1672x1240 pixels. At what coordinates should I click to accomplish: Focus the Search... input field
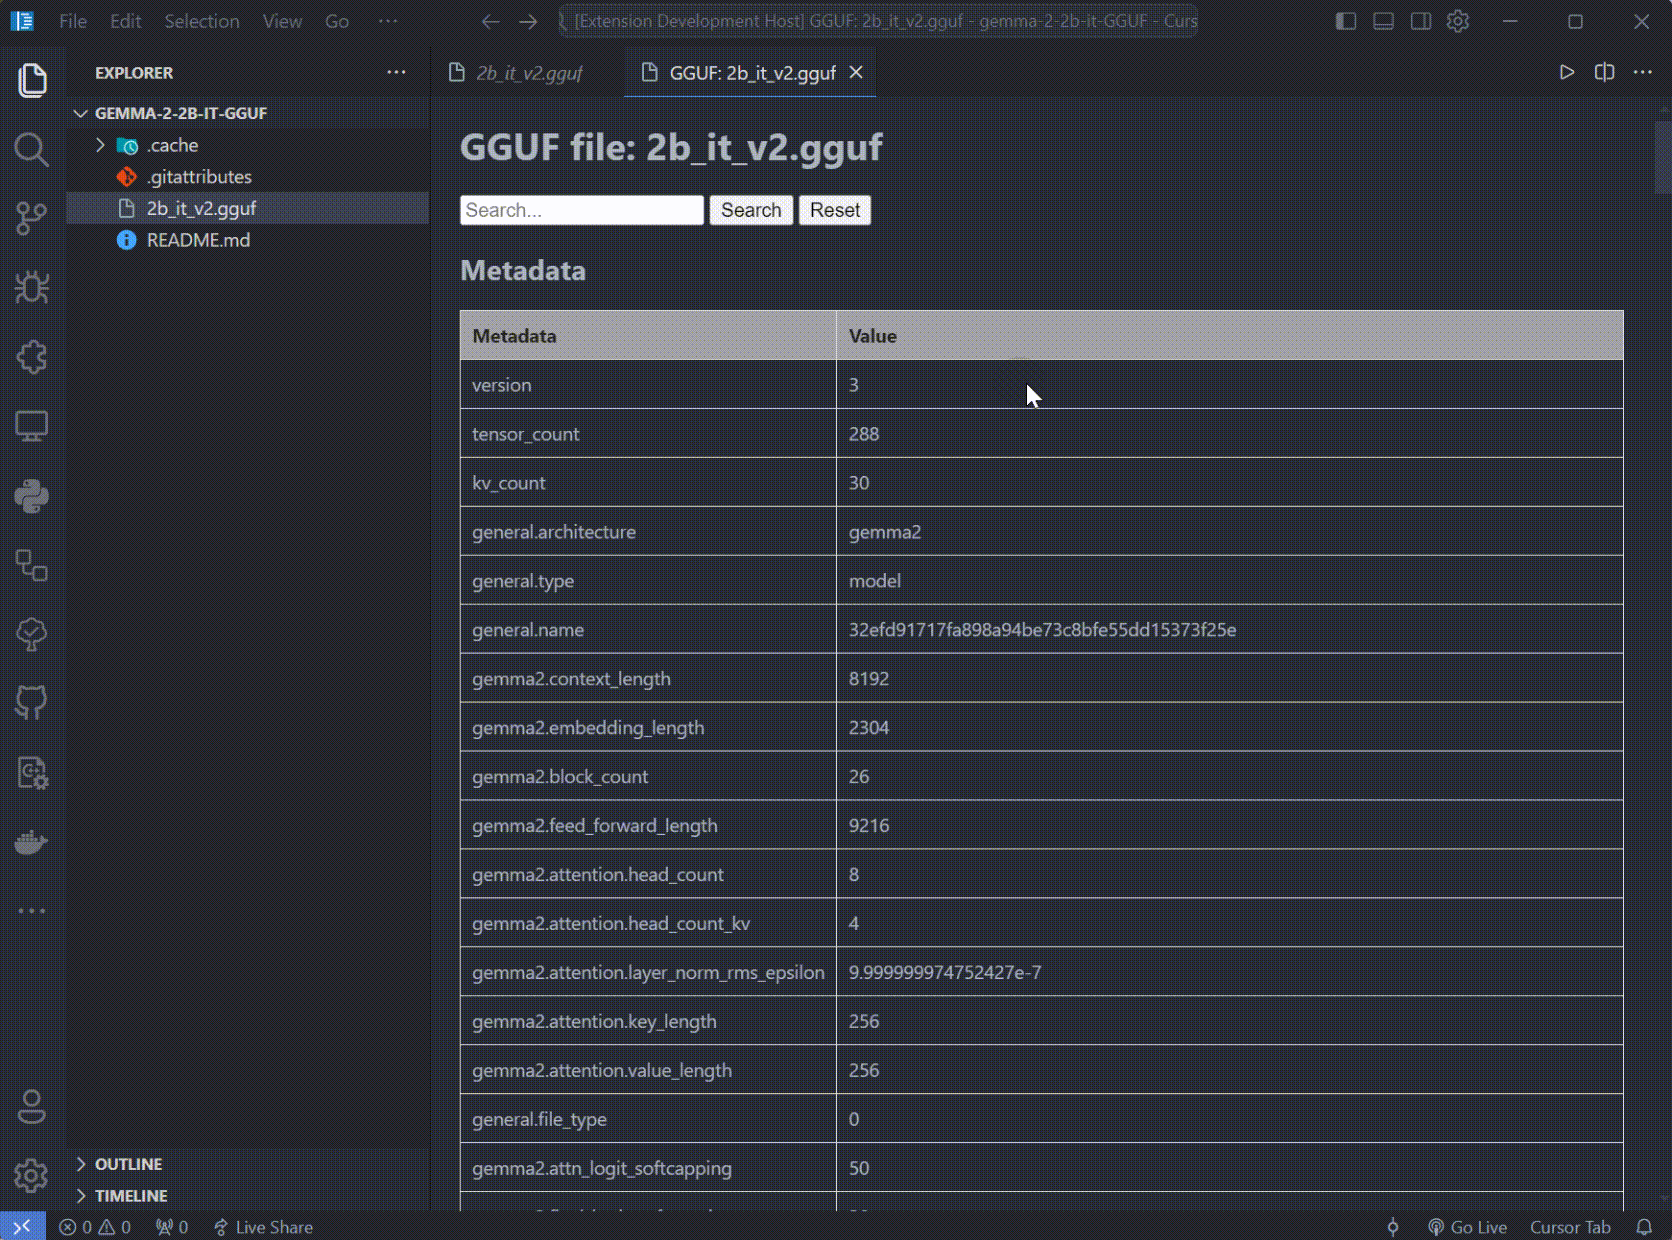(x=582, y=210)
